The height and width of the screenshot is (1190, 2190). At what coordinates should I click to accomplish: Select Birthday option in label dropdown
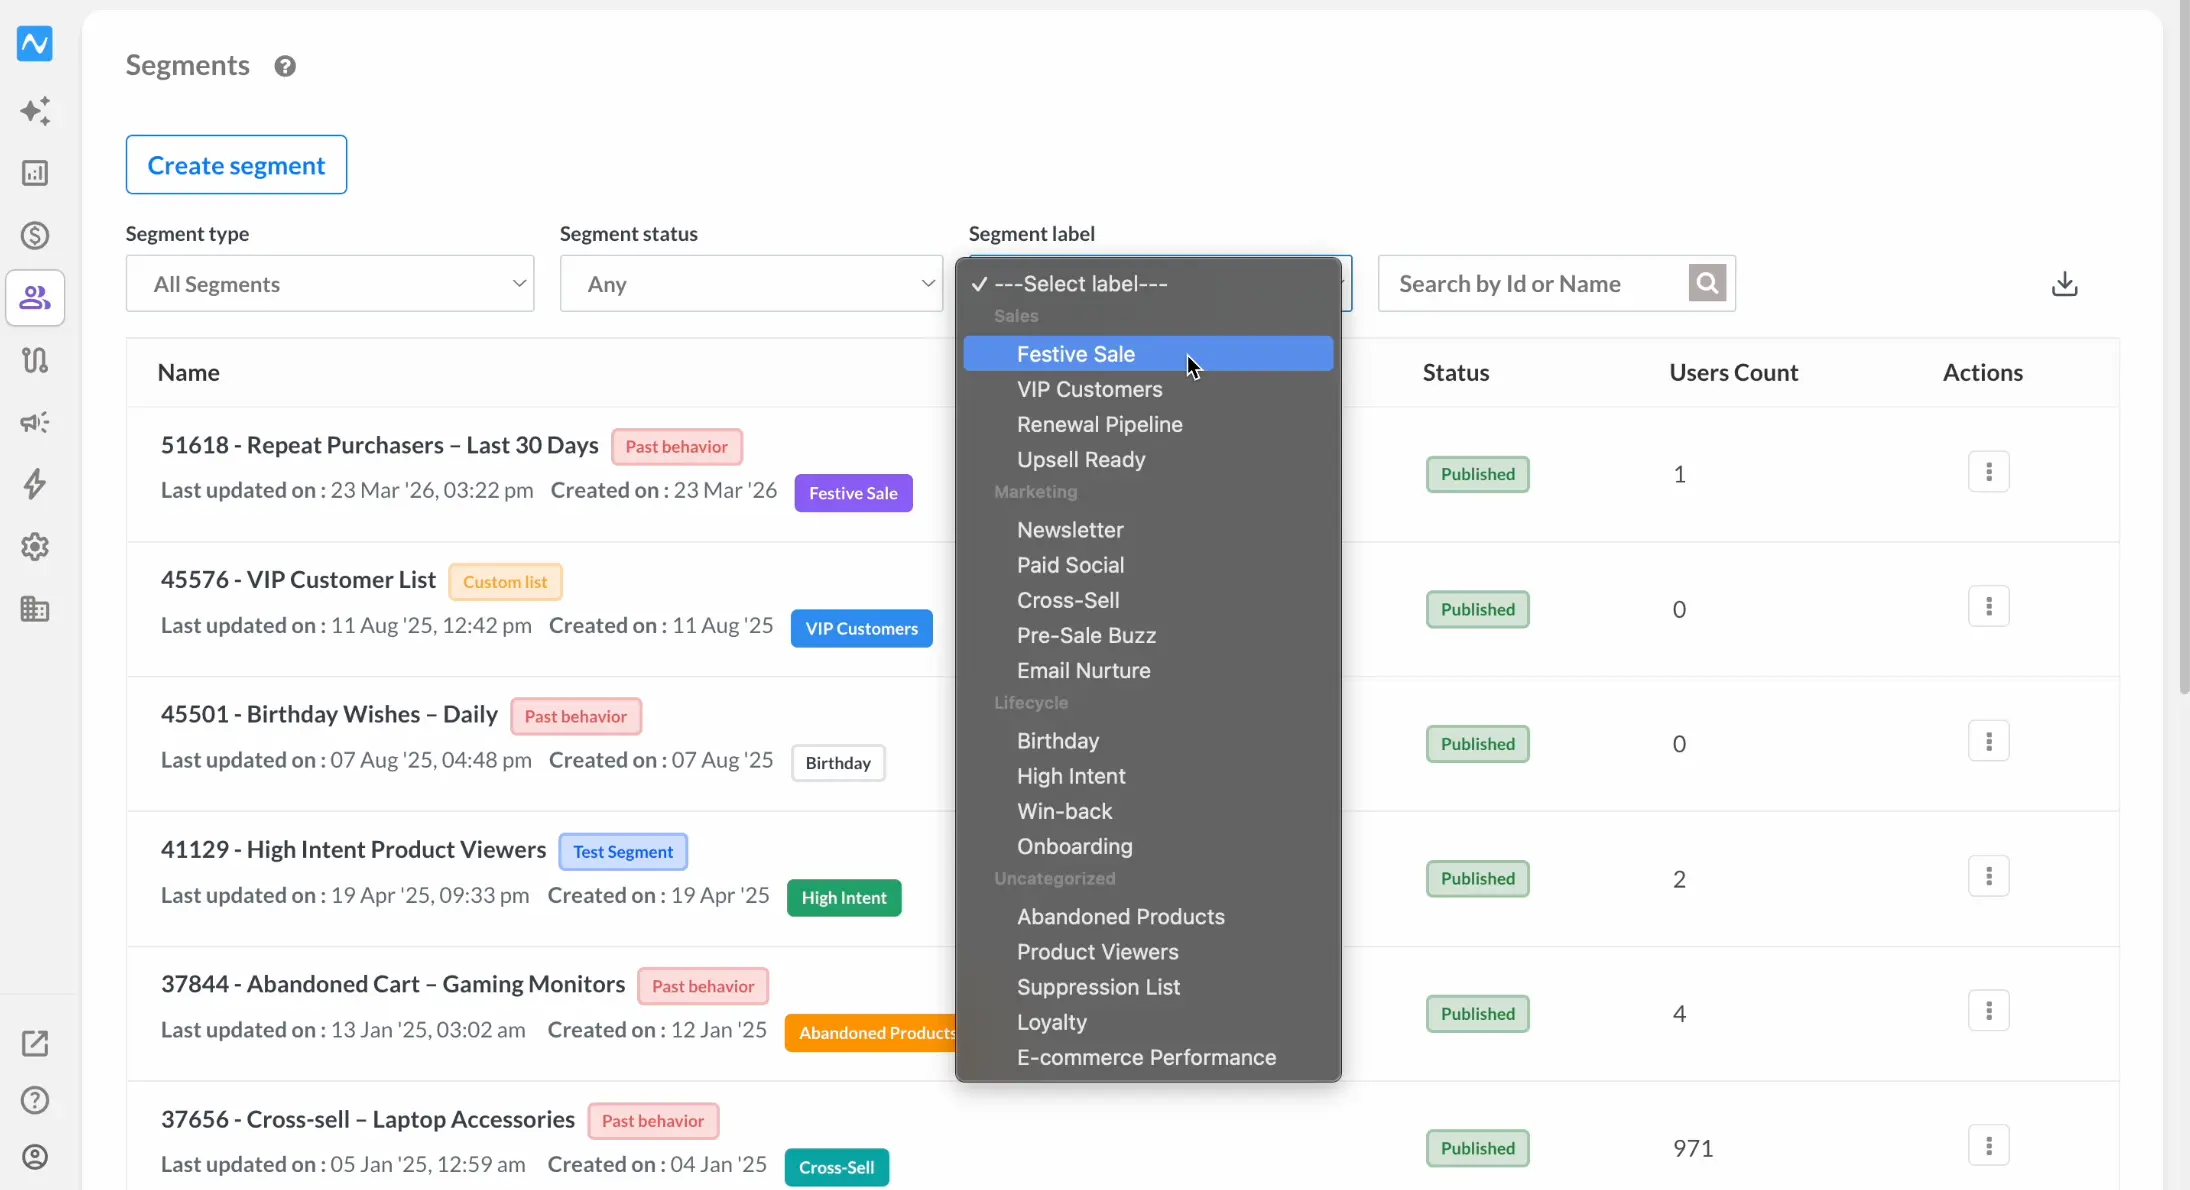(x=1148, y=741)
